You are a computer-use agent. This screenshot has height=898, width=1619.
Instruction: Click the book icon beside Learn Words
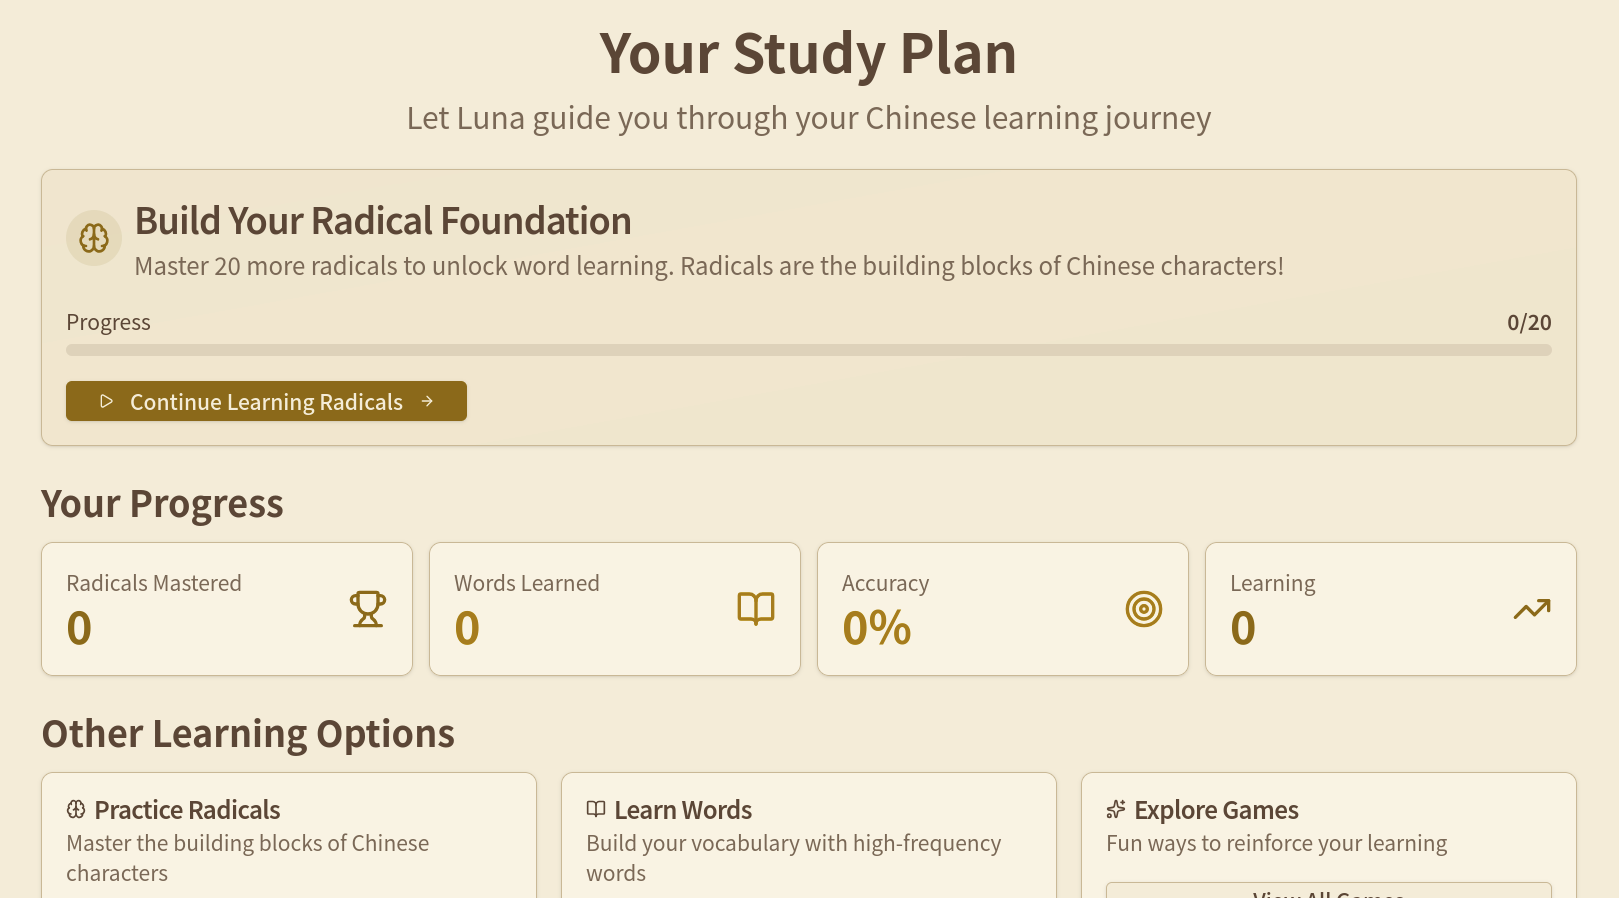tap(596, 809)
